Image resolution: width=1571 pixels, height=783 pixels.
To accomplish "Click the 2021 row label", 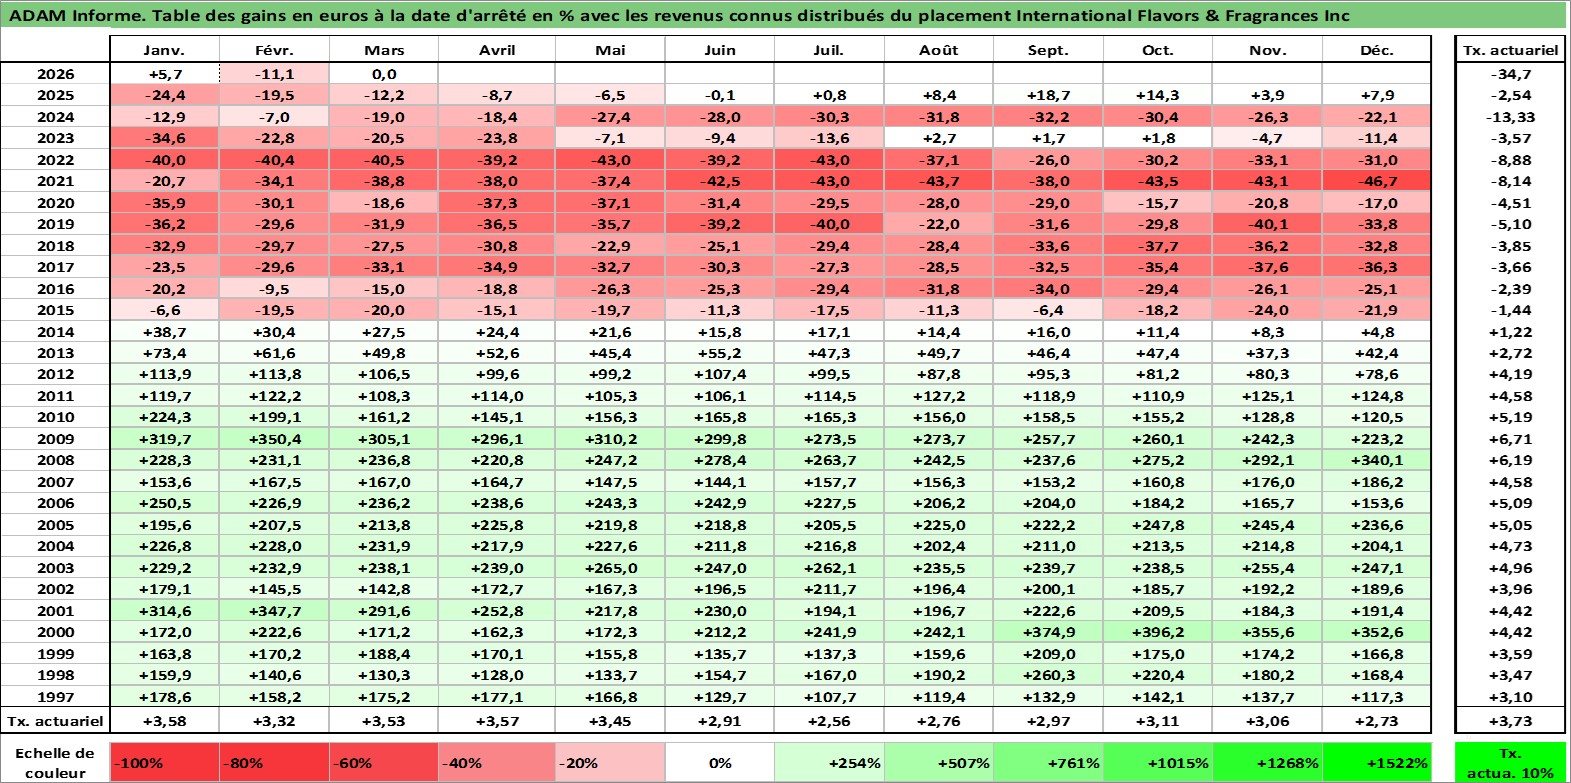I will coord(55,181).
